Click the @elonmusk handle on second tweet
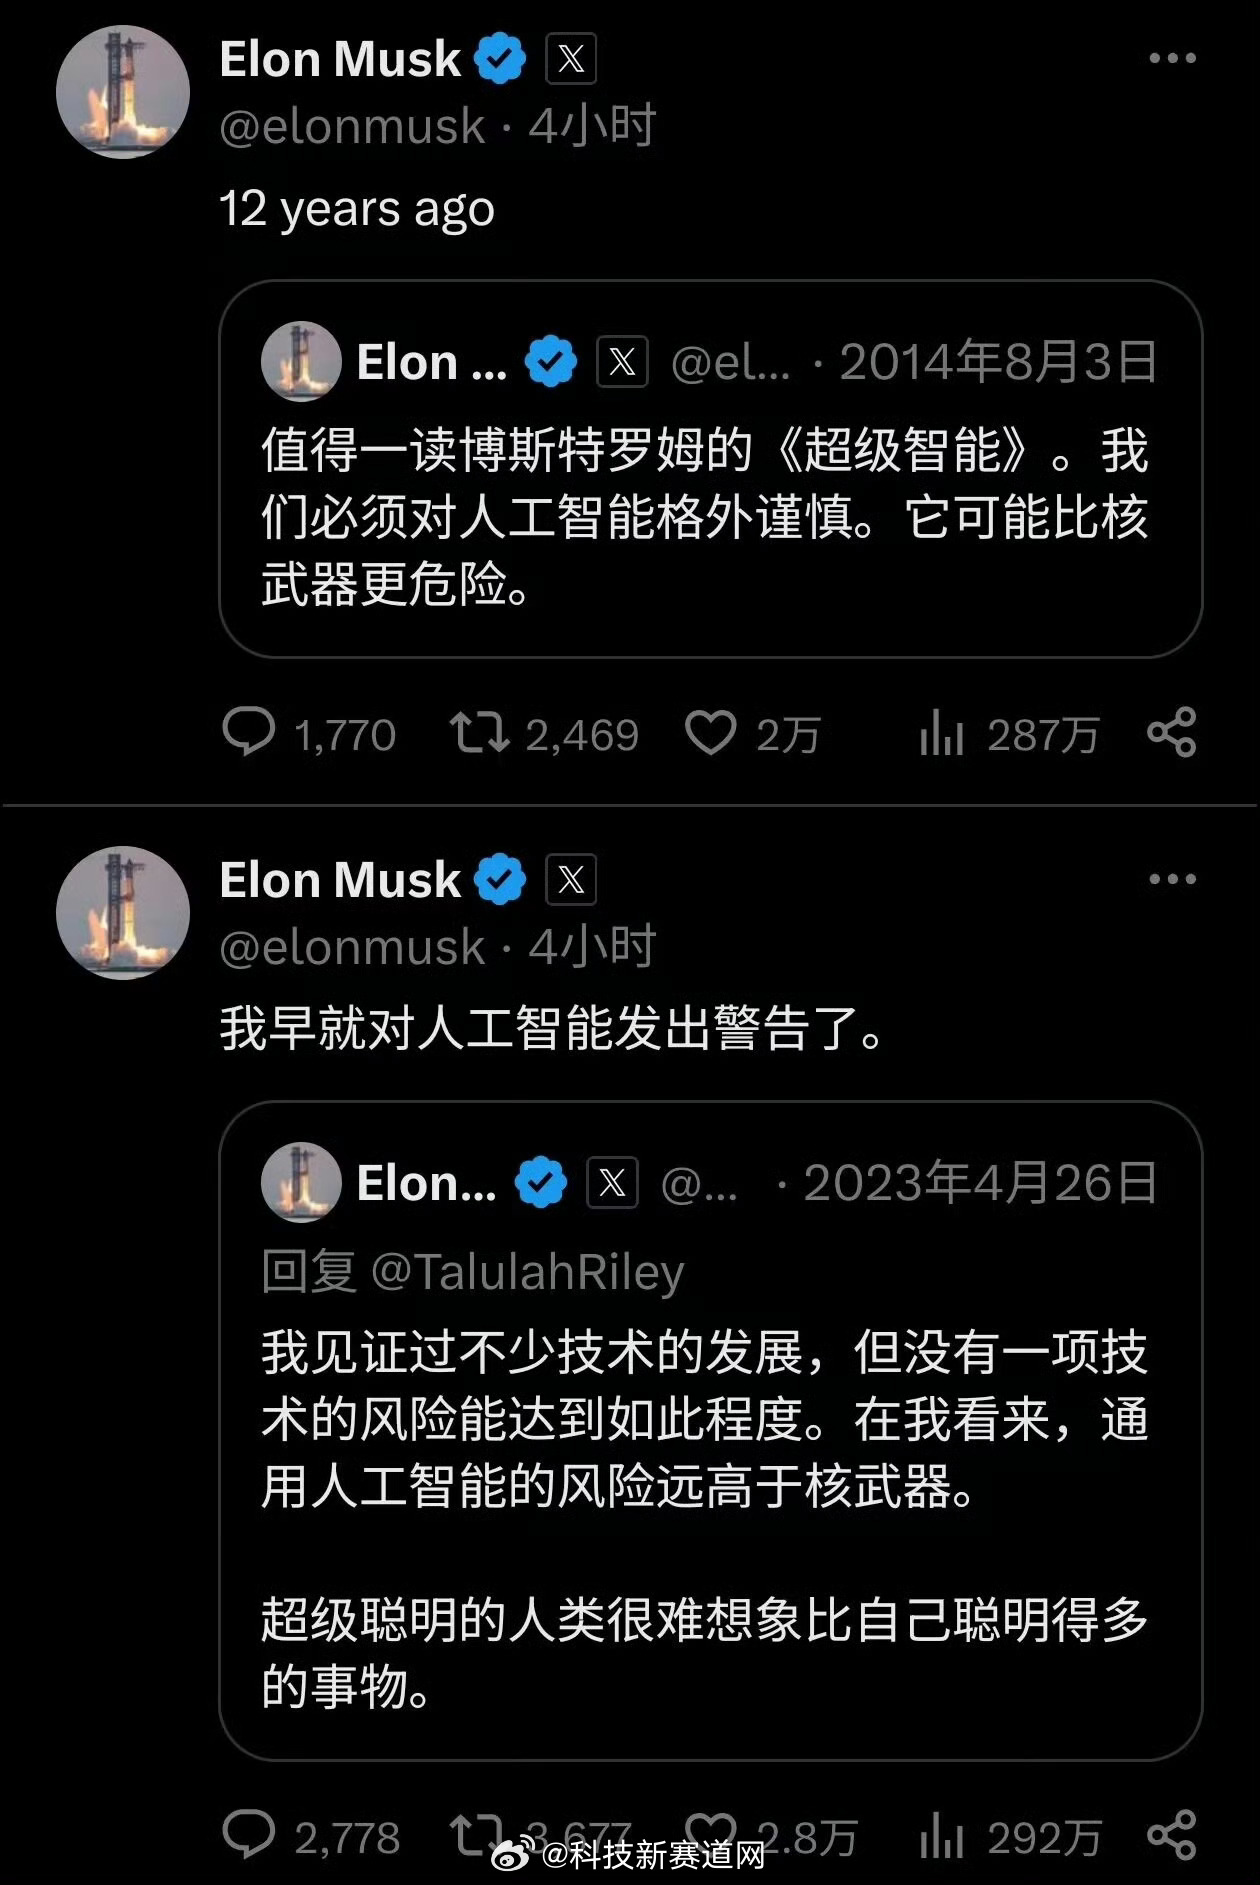This screenshot has height=1885, width=1260. [x=352, y=946]
